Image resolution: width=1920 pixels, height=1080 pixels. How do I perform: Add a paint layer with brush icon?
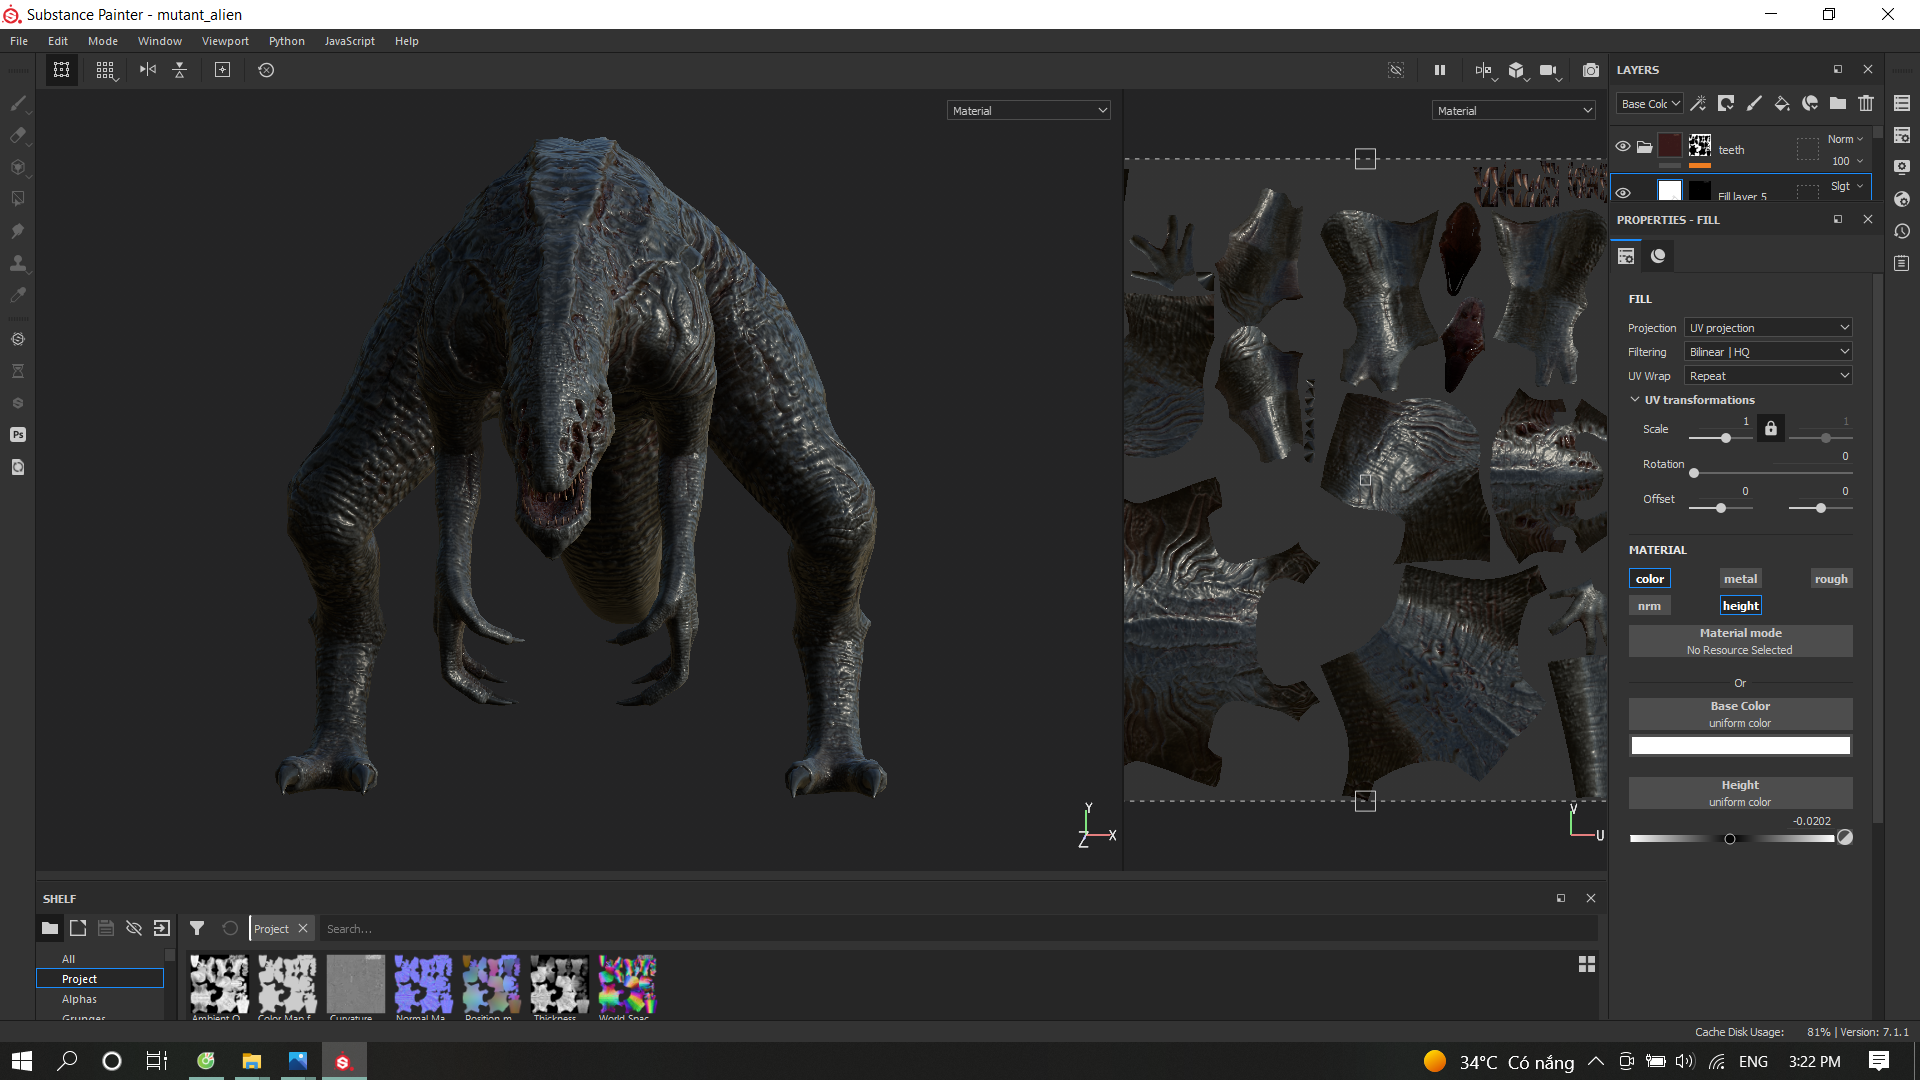(1754, 104)
